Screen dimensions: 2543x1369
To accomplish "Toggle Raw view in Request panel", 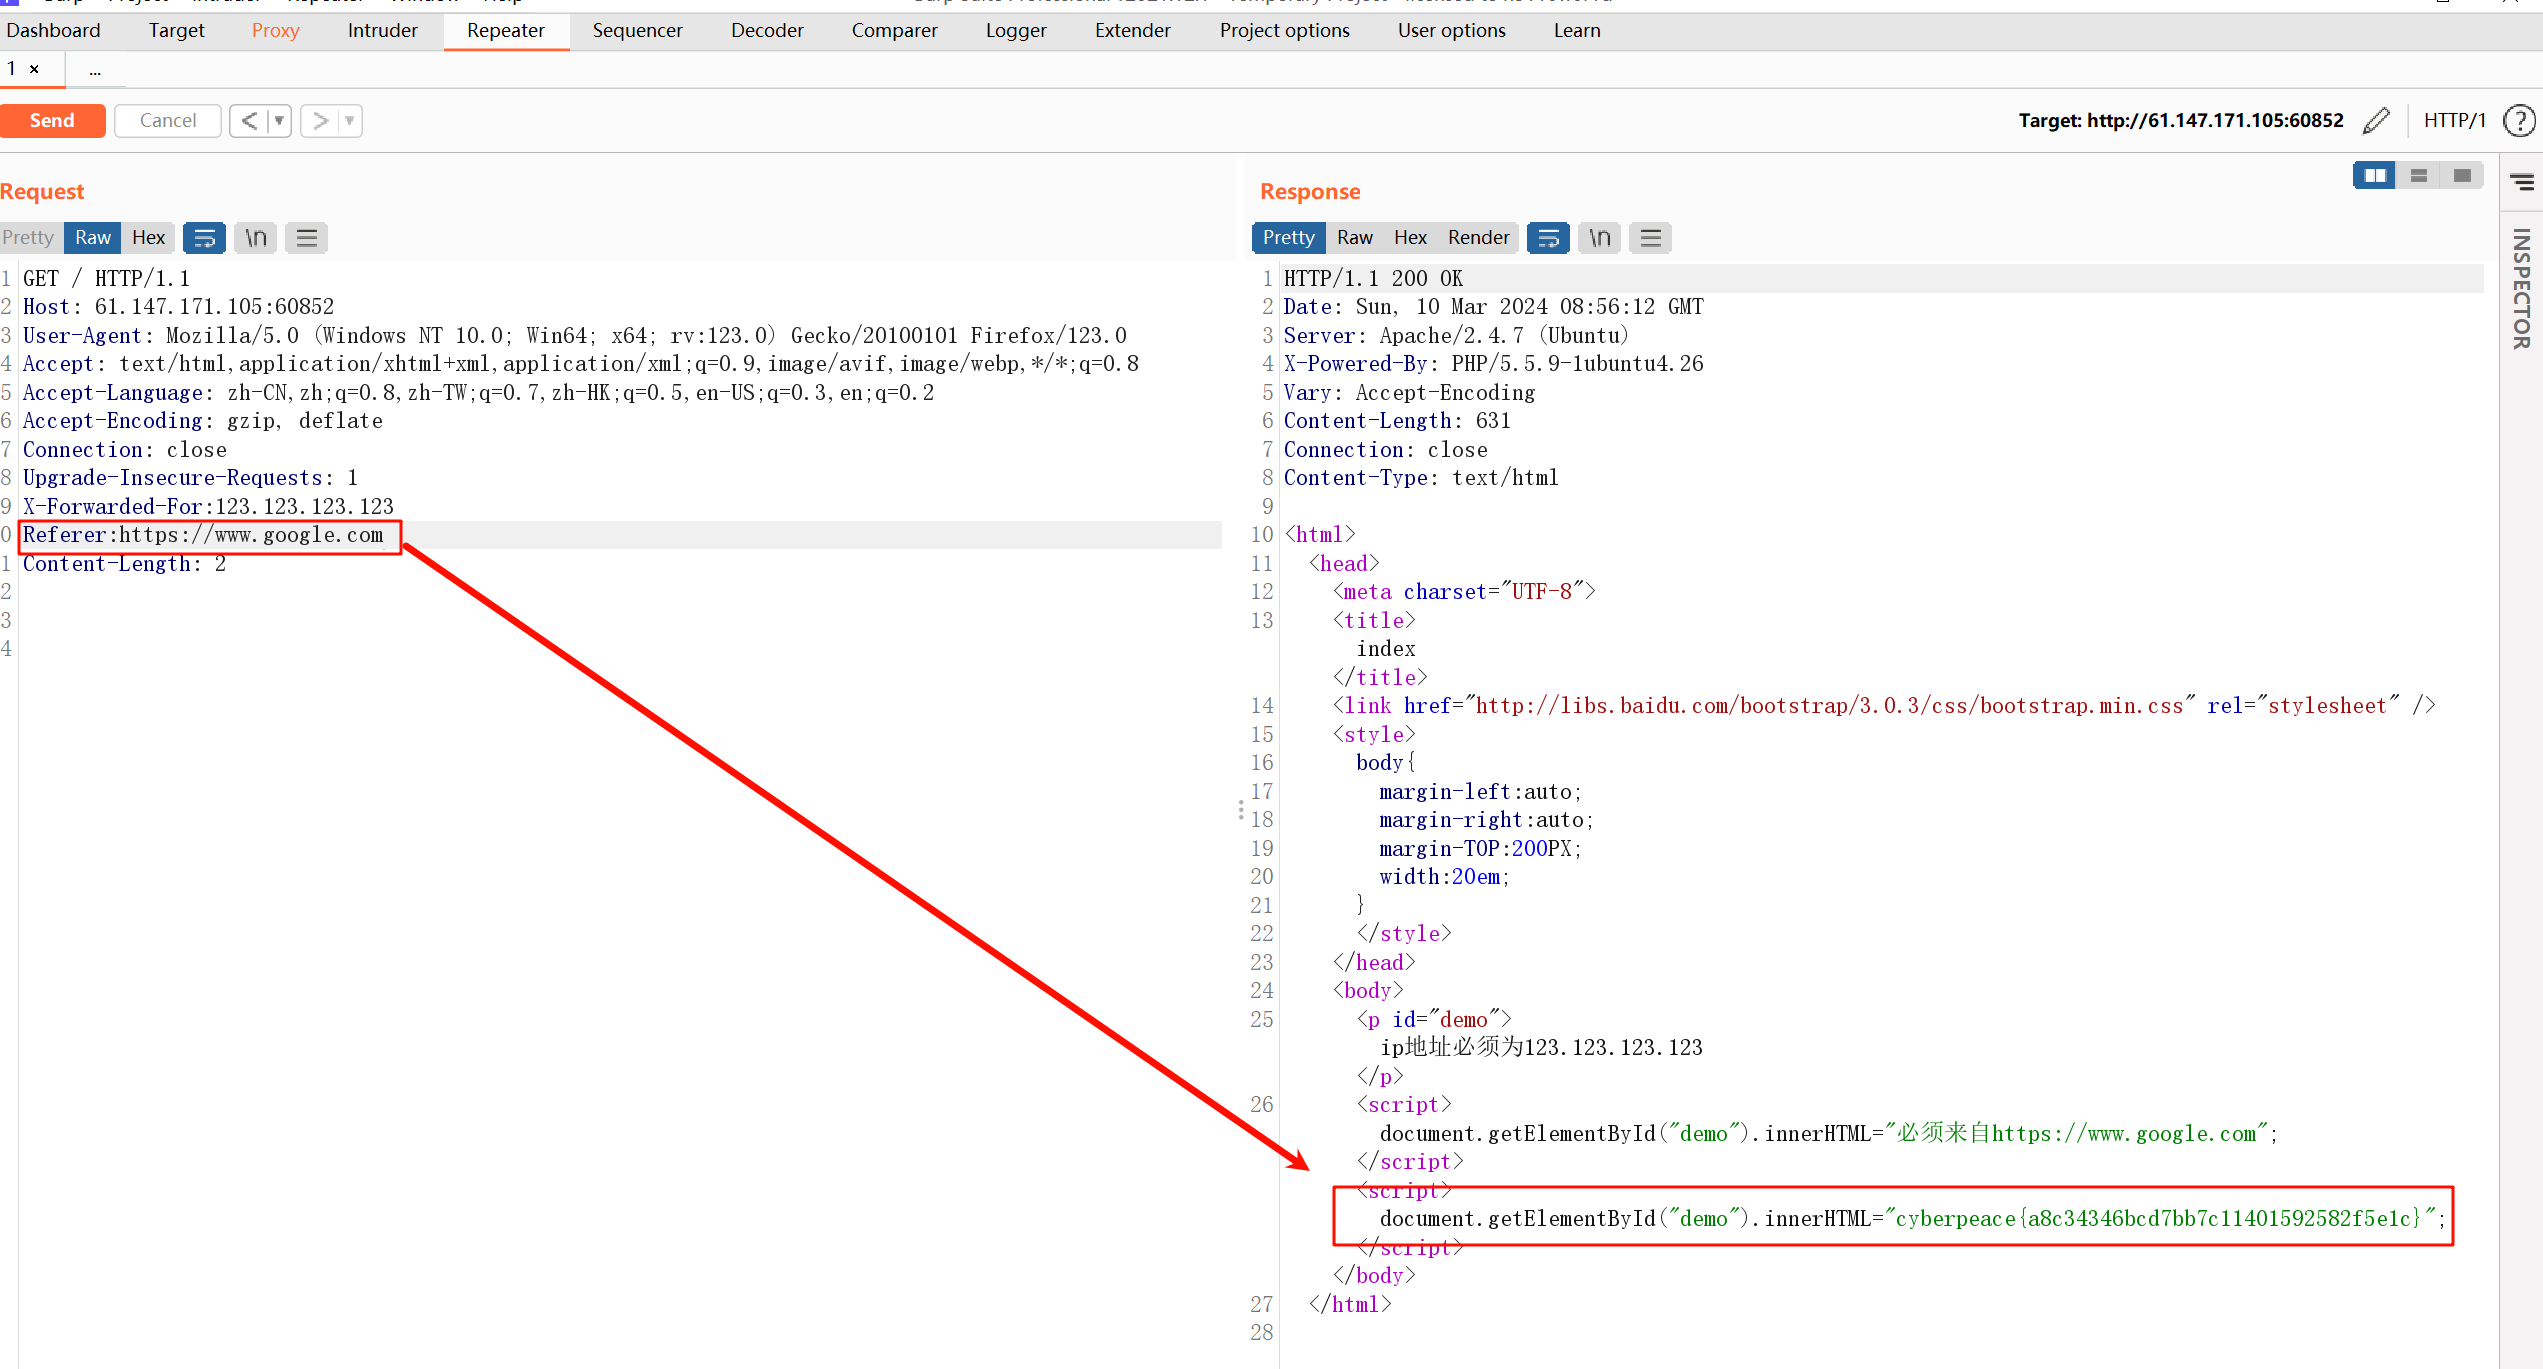I will point(91,234).
